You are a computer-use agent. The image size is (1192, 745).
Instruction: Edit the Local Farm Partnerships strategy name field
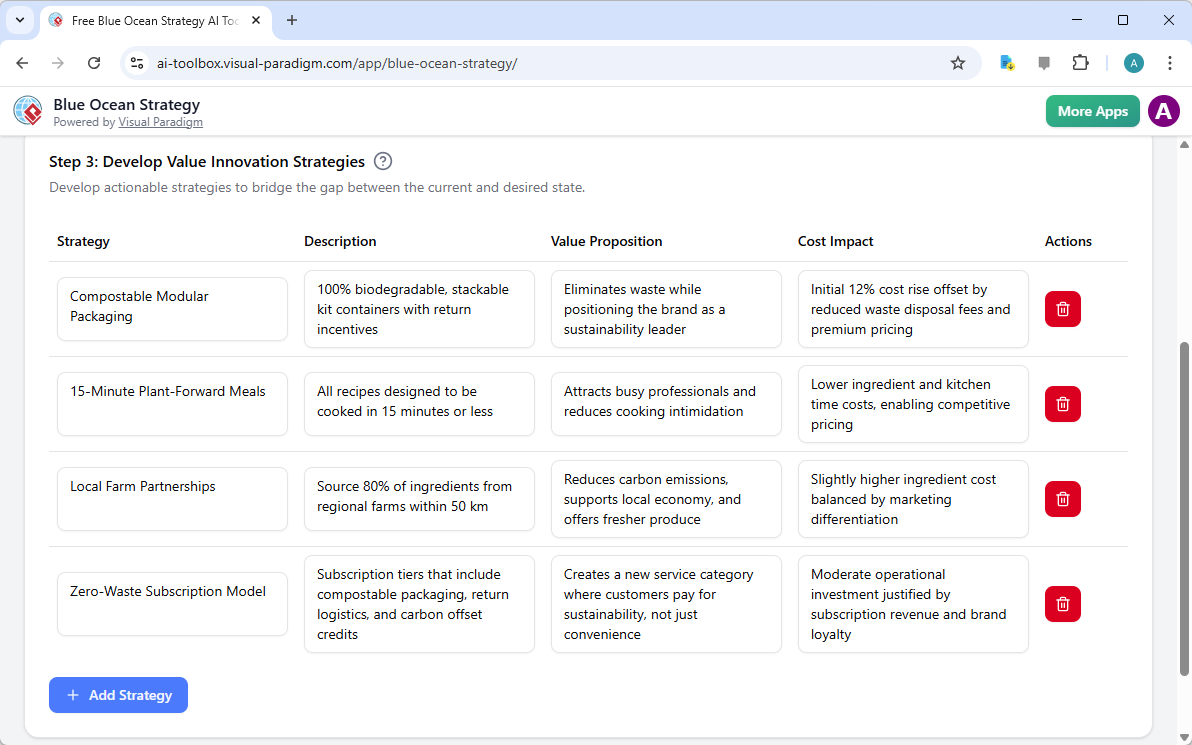pos(172,499)
